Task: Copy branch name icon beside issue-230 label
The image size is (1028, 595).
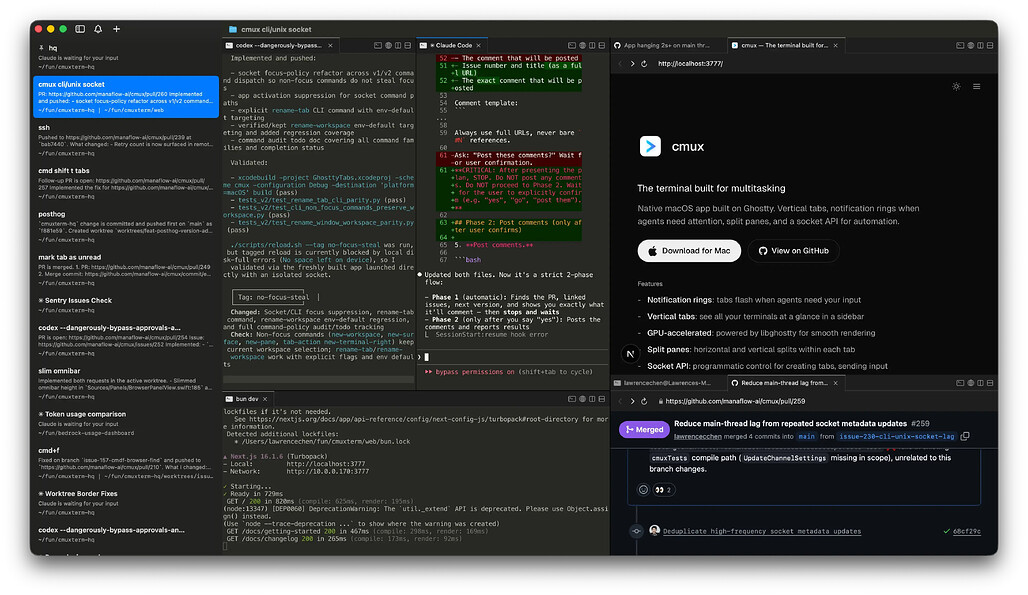Action: 964,436
